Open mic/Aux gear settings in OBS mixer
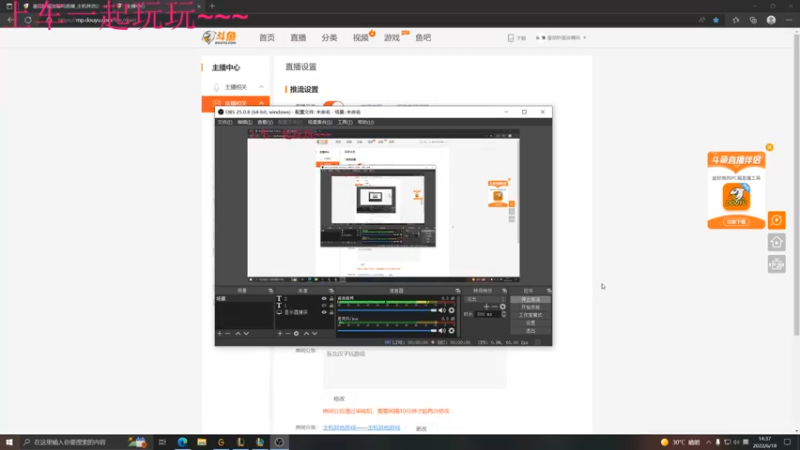The height and width of the screenshot is (450, 800). point(452,331)
